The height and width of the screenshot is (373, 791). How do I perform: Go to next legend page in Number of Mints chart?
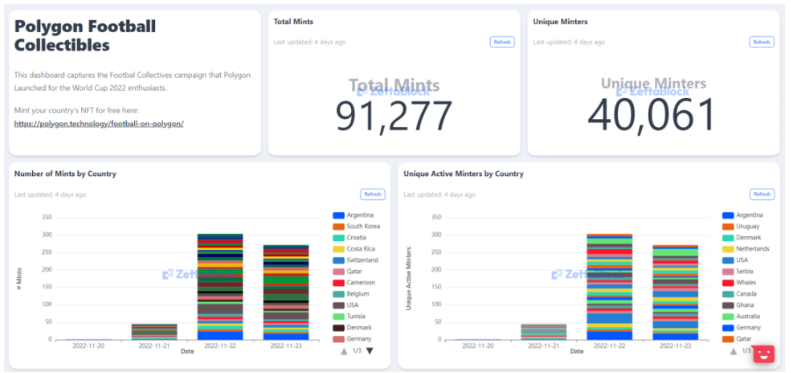click(370, 351)
